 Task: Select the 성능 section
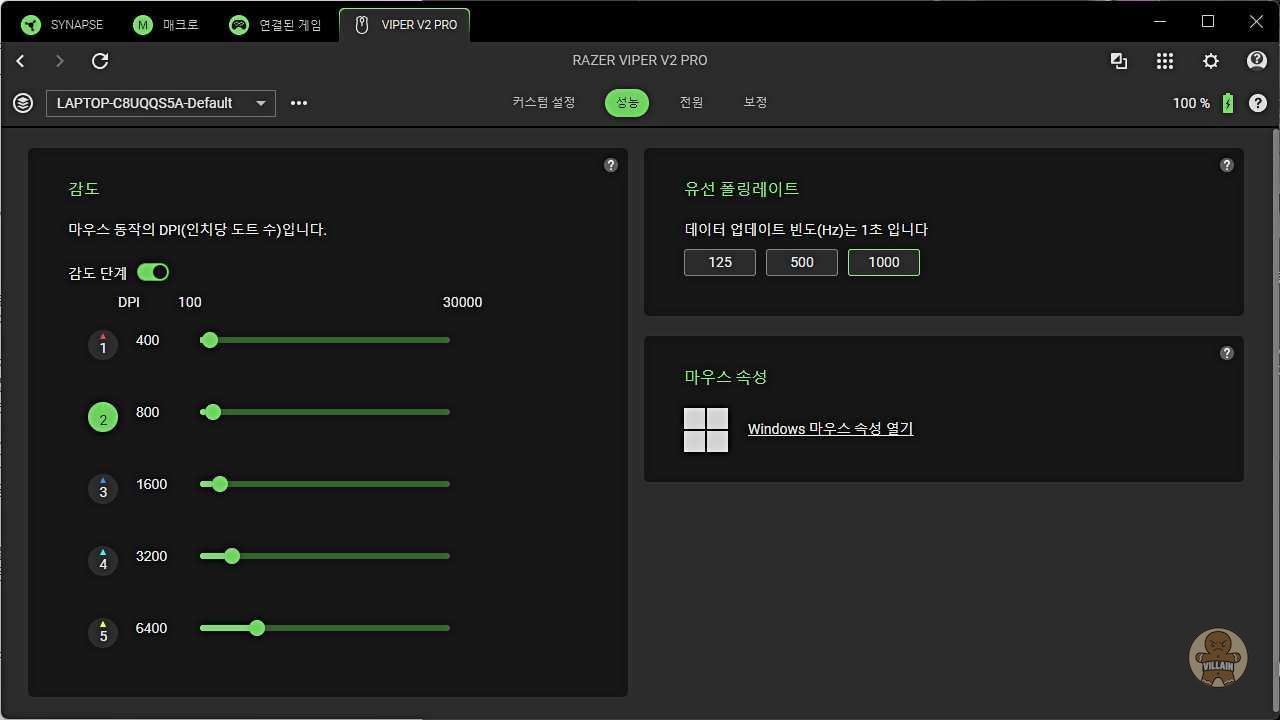627,103
